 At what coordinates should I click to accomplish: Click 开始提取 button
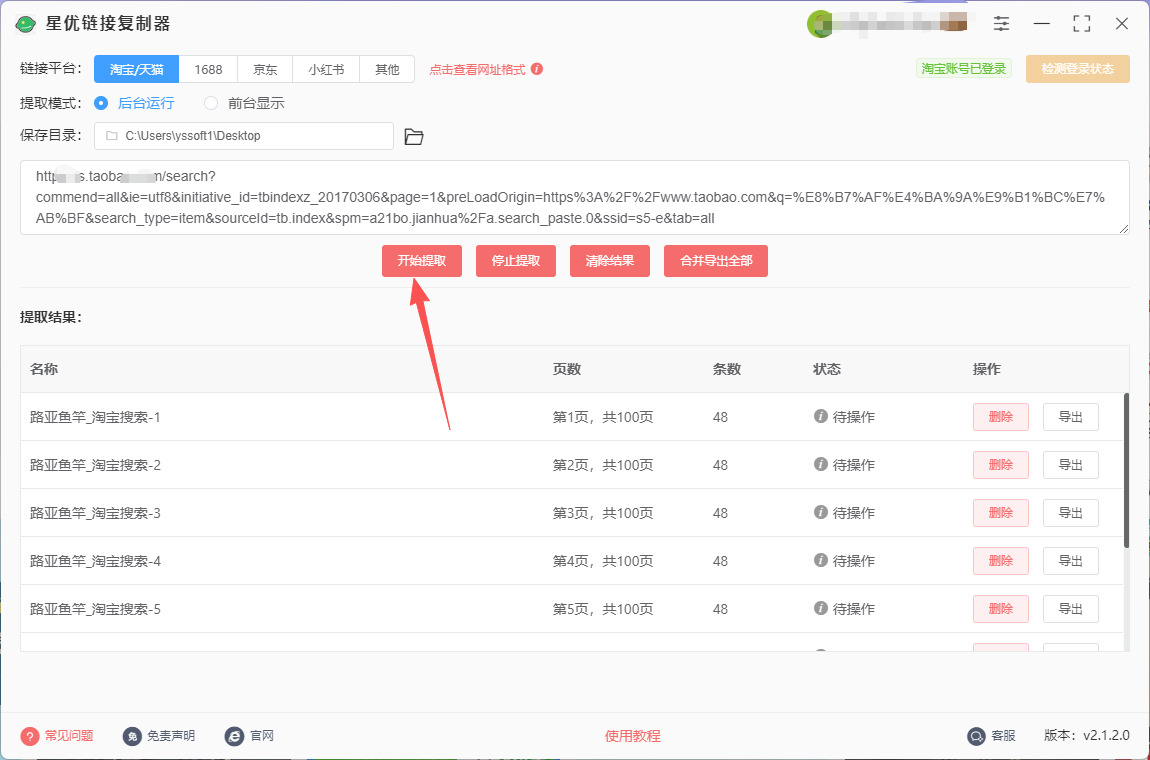tap(422, 261)
